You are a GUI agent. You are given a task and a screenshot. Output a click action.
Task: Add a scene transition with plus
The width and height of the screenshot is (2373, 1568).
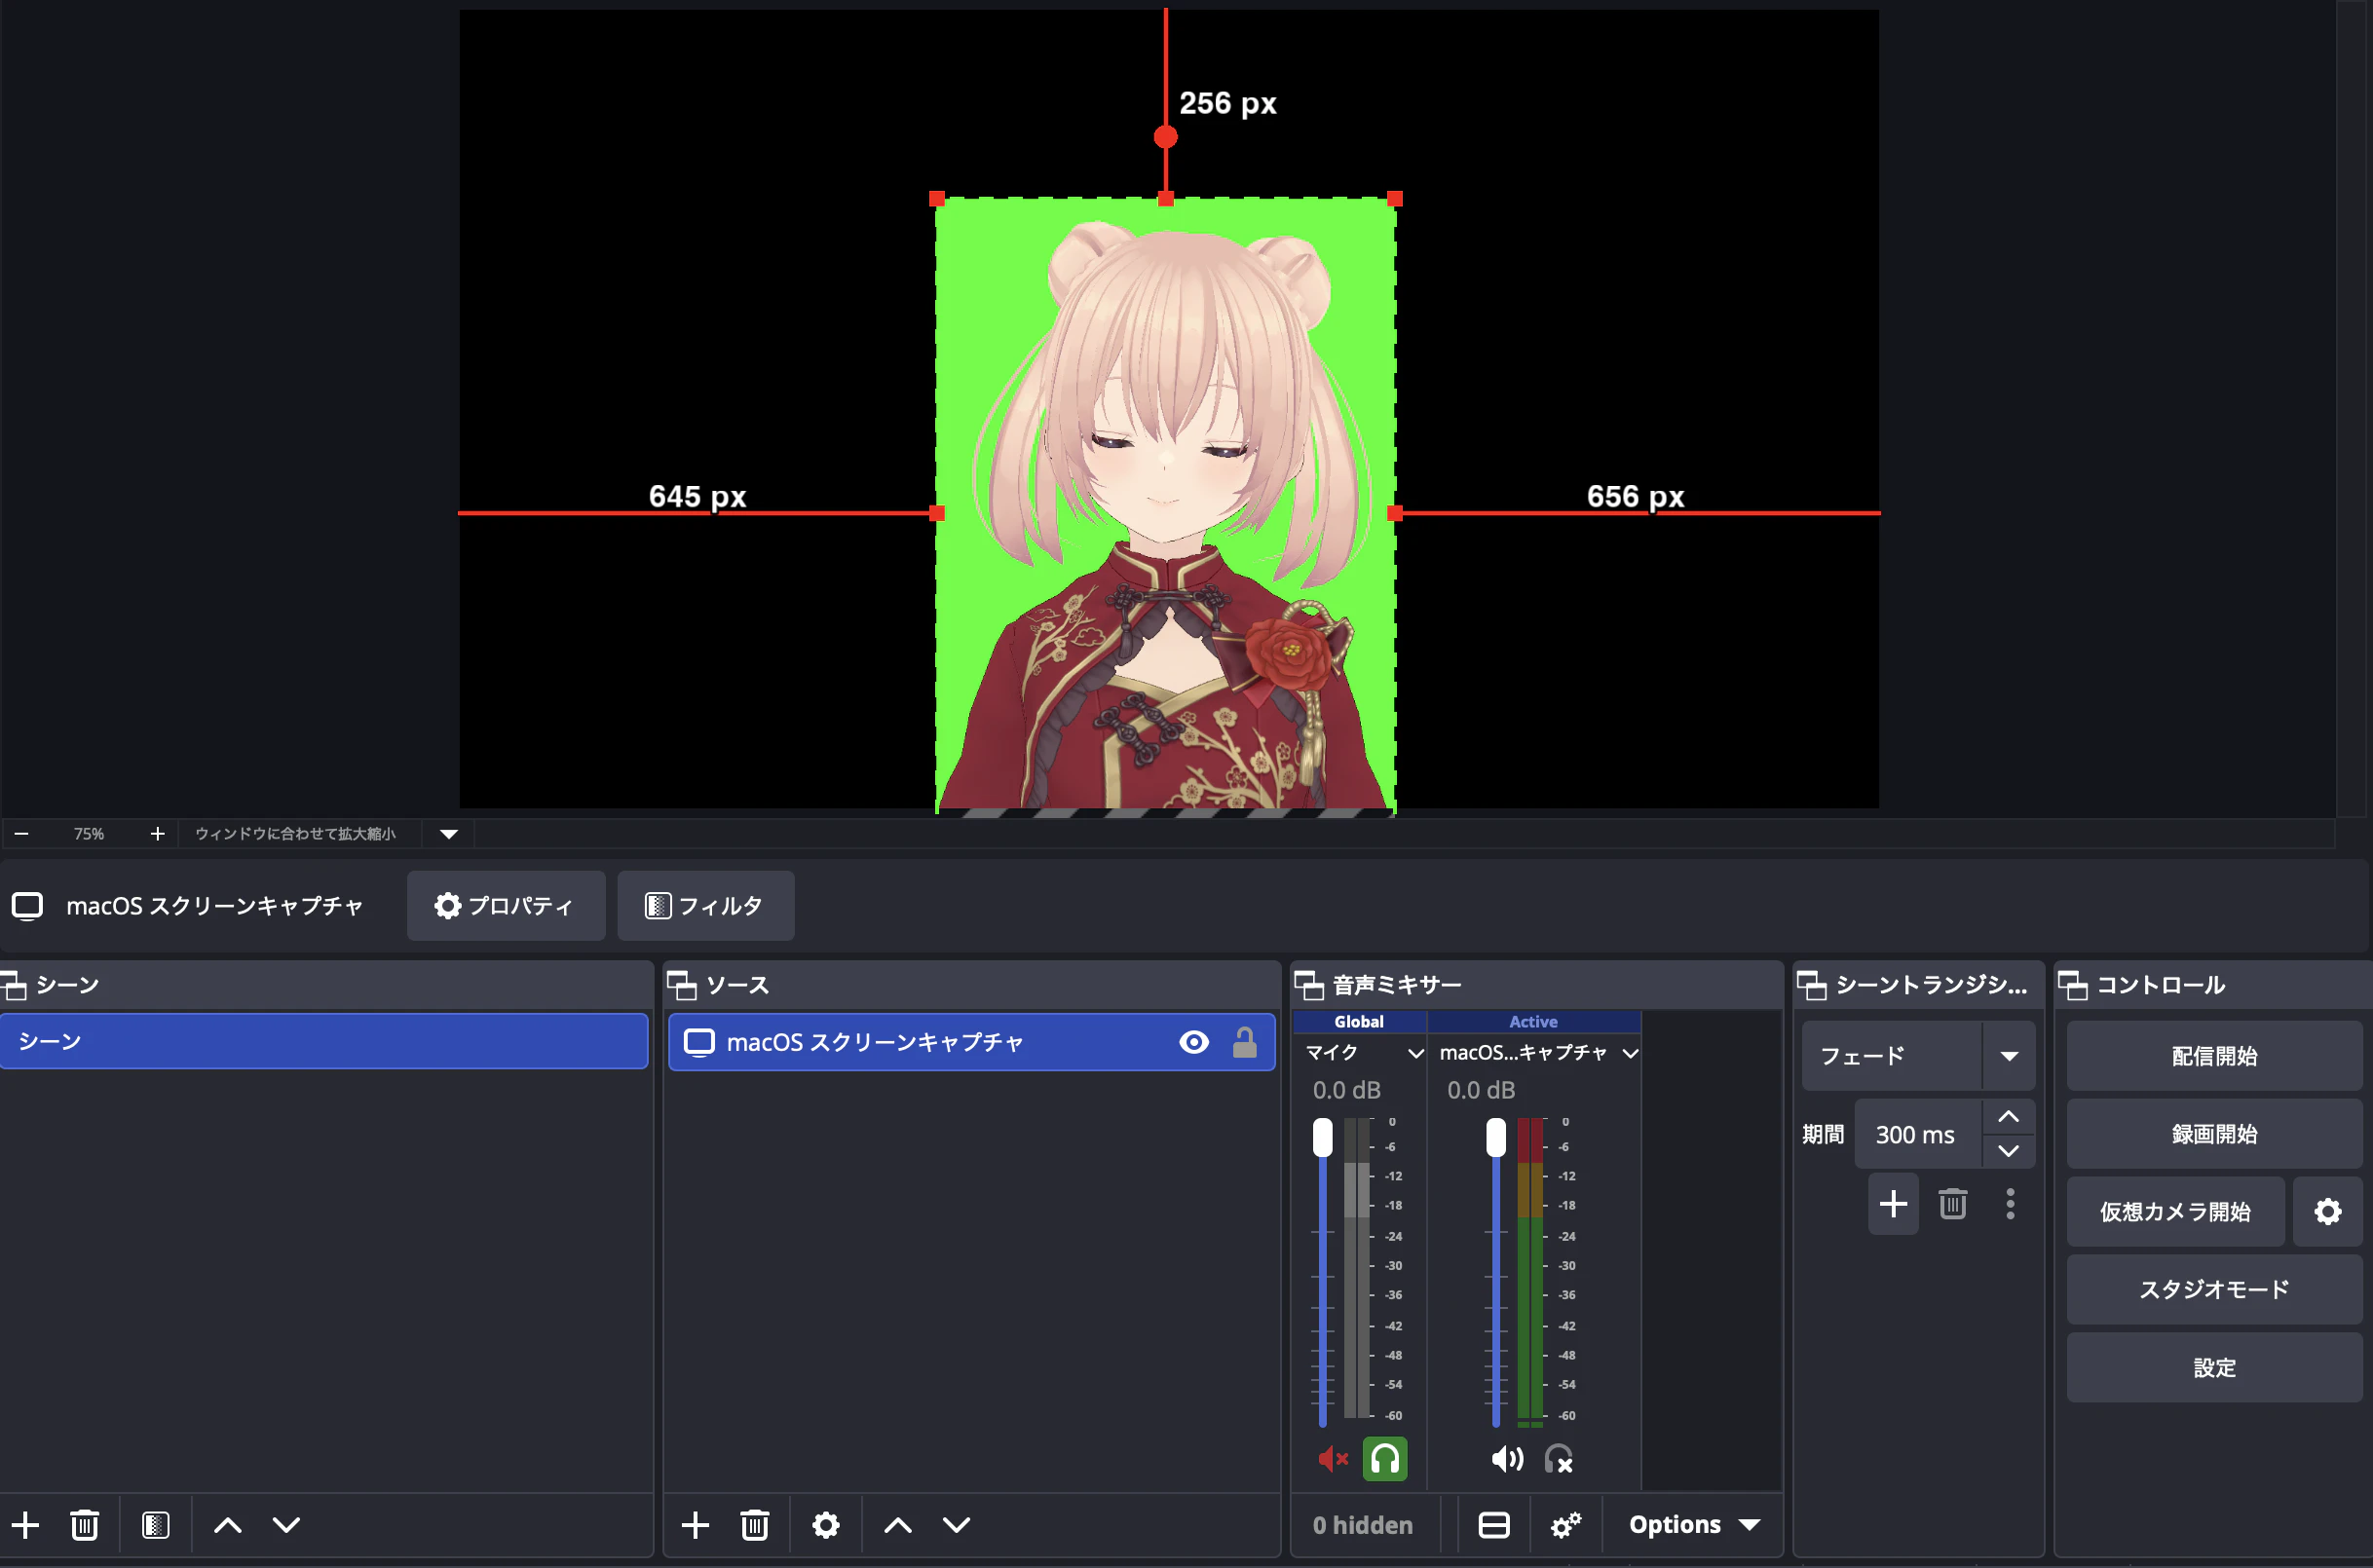[1893, 1204]
